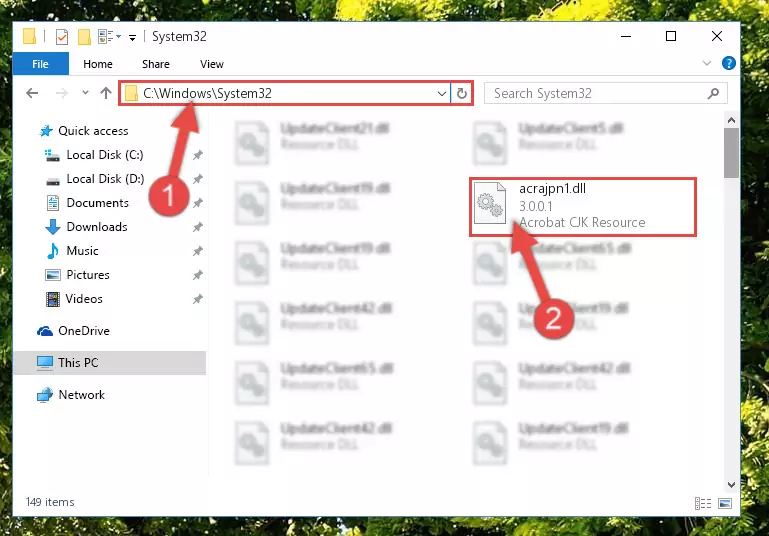Screen dimensions: 769x536
Task: Click pin icon next to Pictures
Action: tap(198, 275)
